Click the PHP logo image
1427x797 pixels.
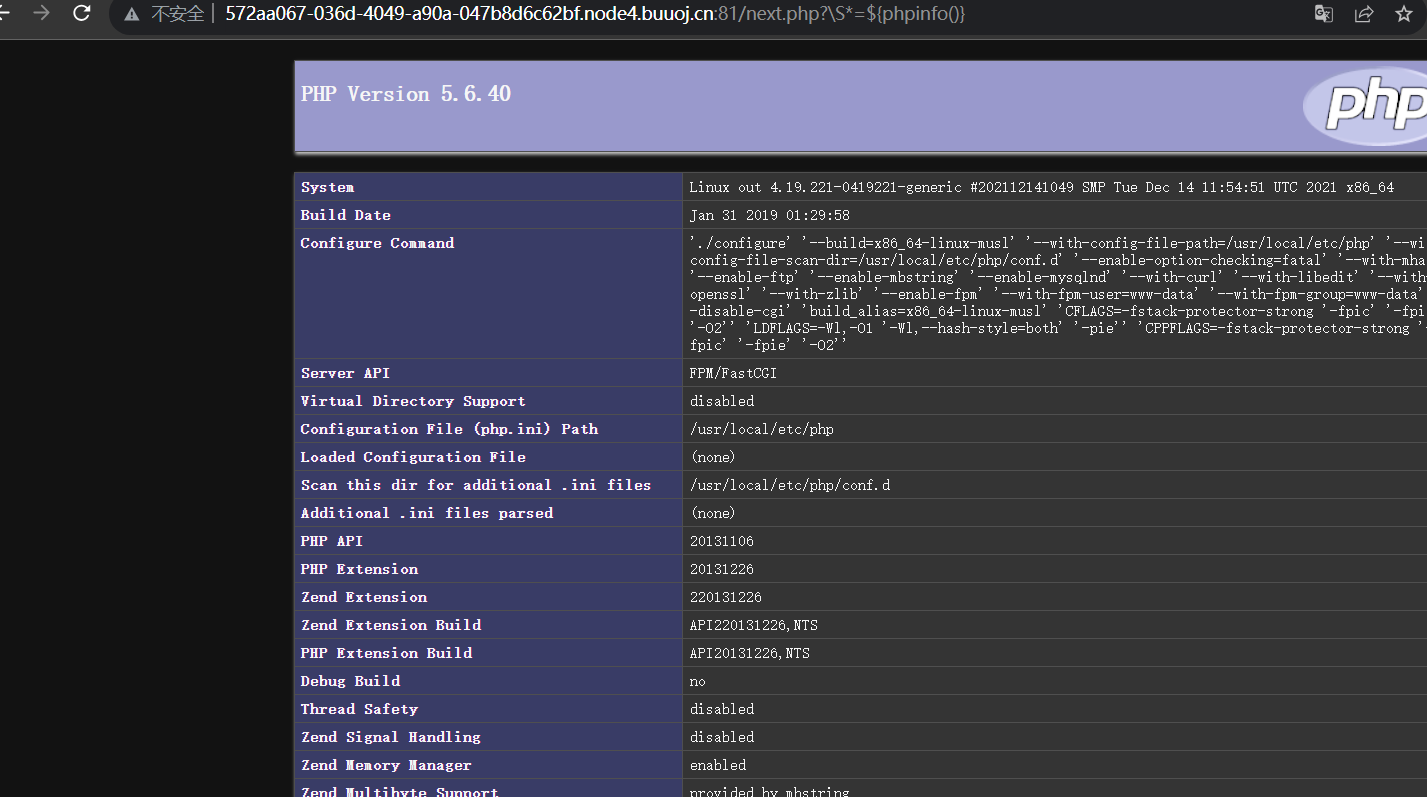click(1366, 105)
